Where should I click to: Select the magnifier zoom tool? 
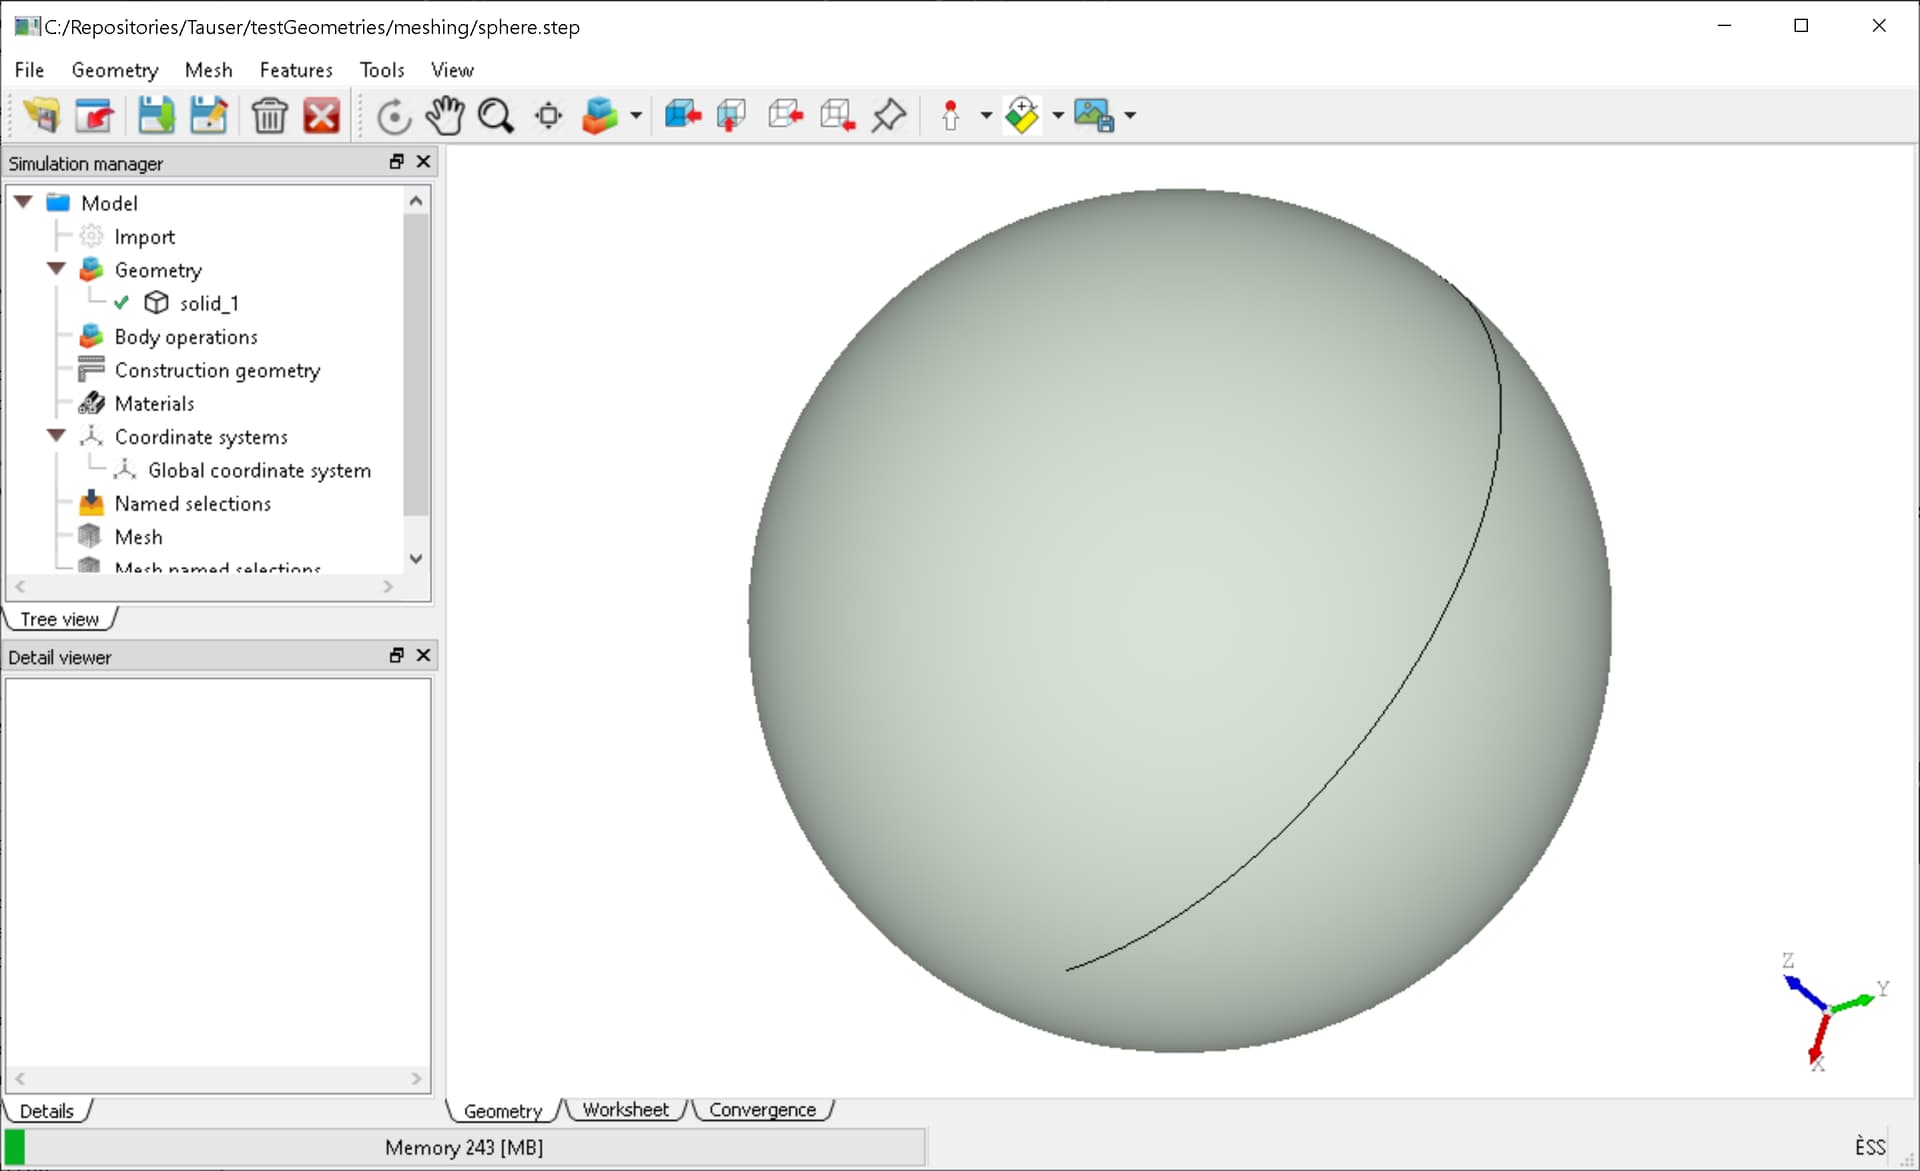pos(496,116)
